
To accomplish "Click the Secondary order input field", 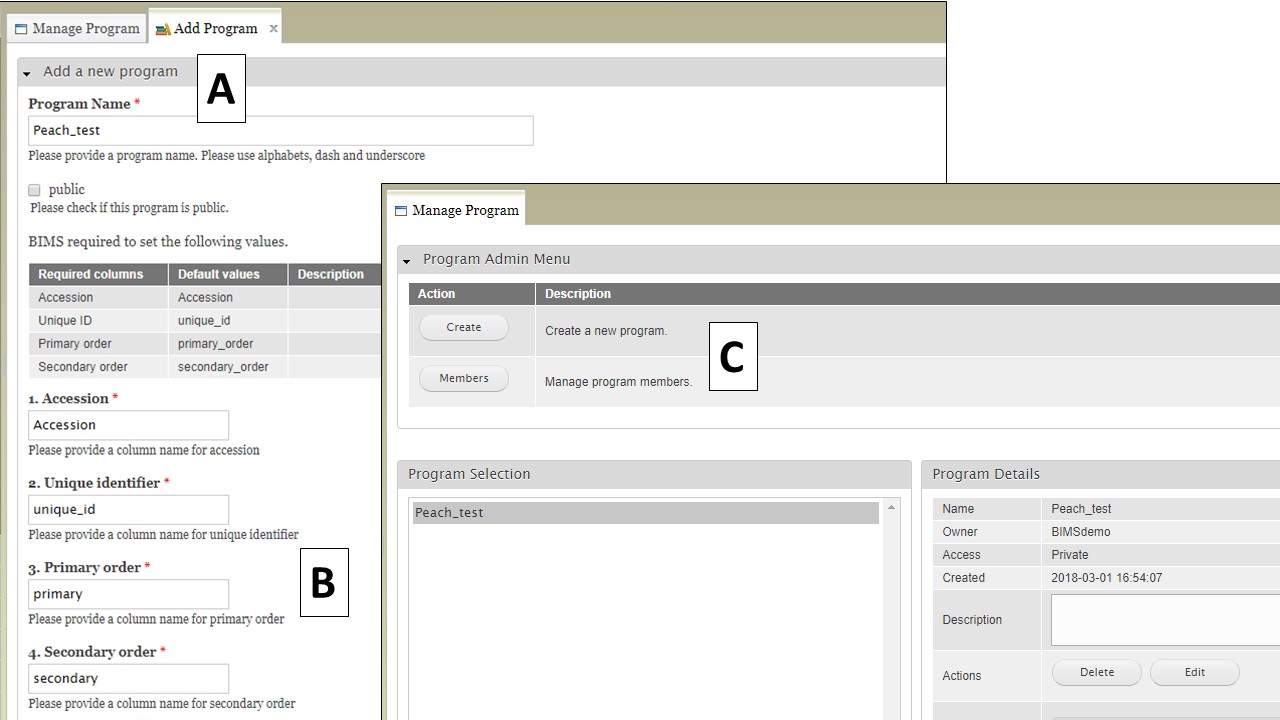I will pyautogui.click(x=128, y=678).
